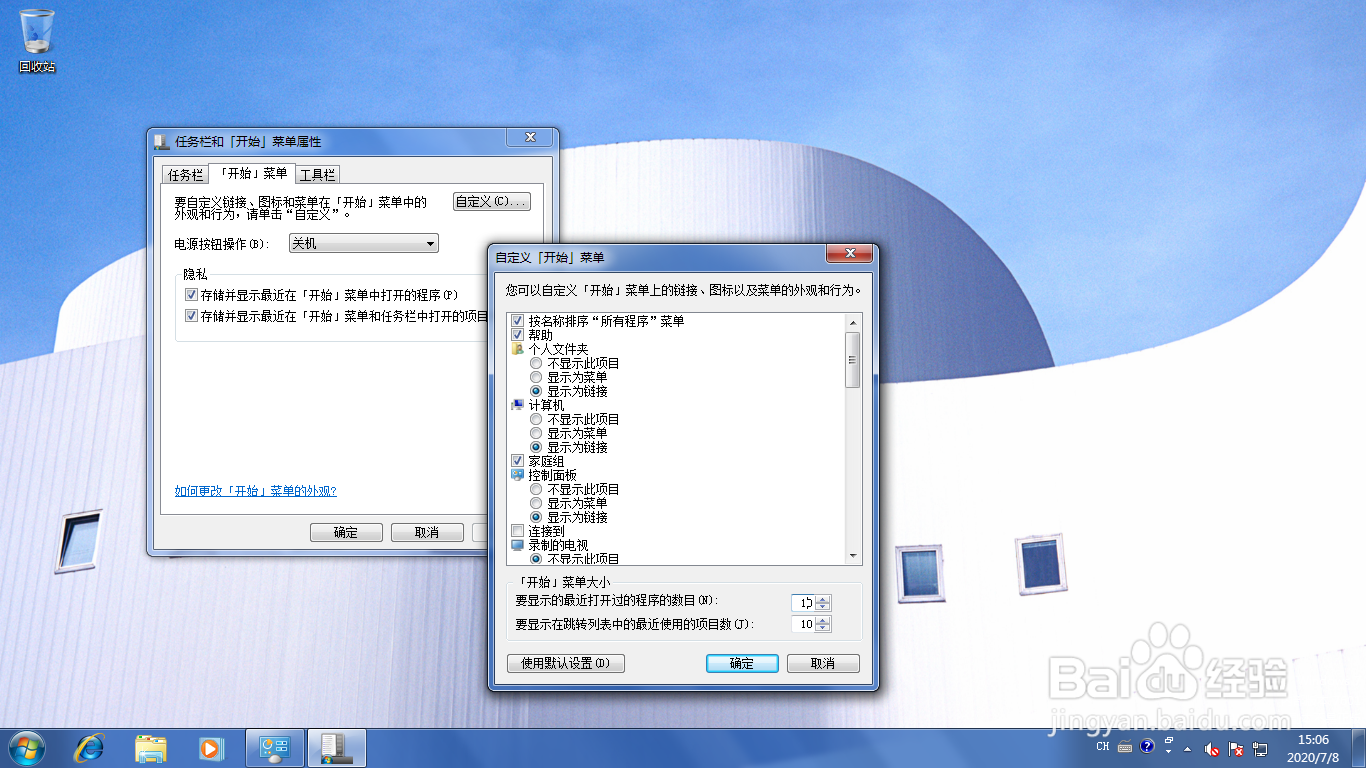Click 确定 in 任务栏 properties window
This screenshot has width=1366, height=768.
coord(346,532)
